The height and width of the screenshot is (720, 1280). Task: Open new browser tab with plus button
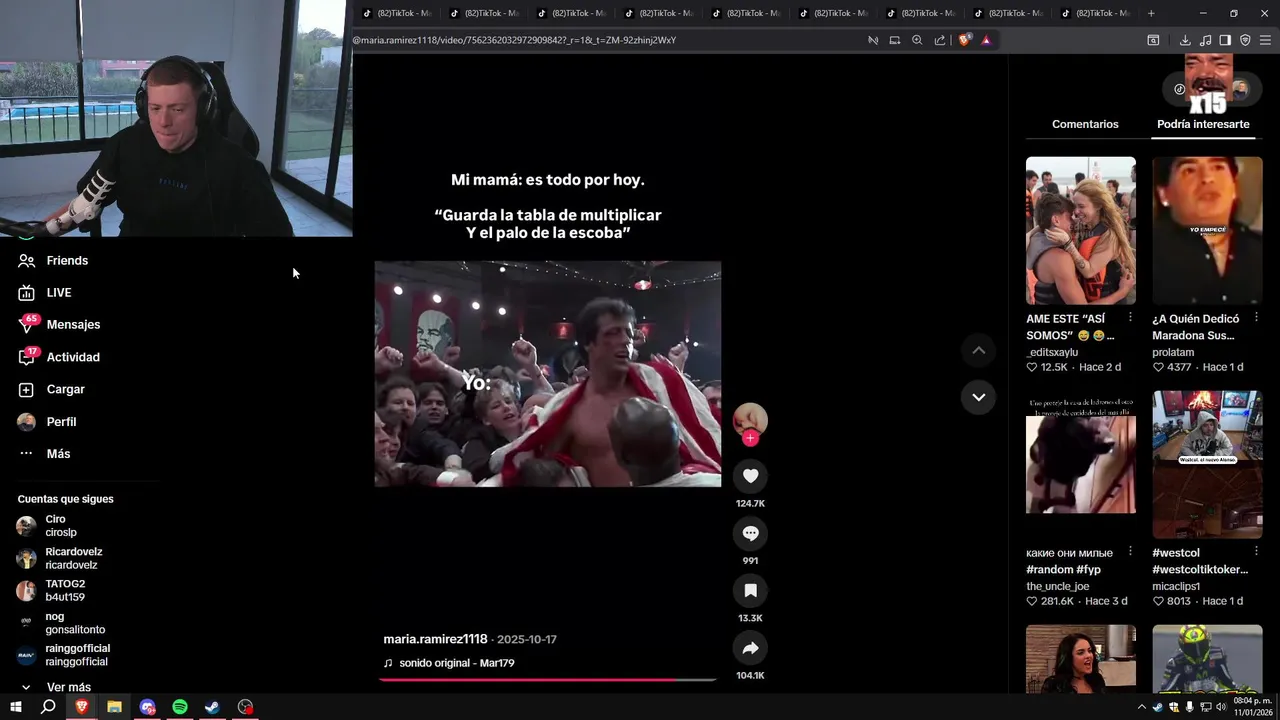1151,13
